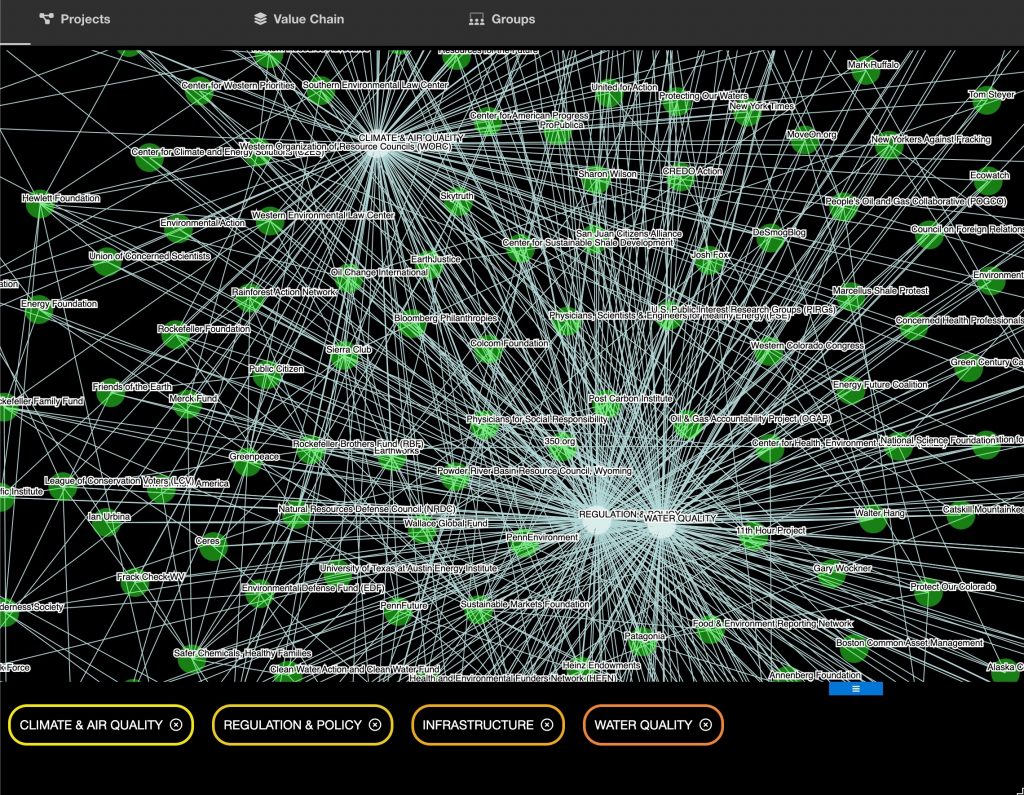The width and height of the screenshot is (1024, 795).
Task: Click the Protect Our Colorado label
Action: point(953,587)
